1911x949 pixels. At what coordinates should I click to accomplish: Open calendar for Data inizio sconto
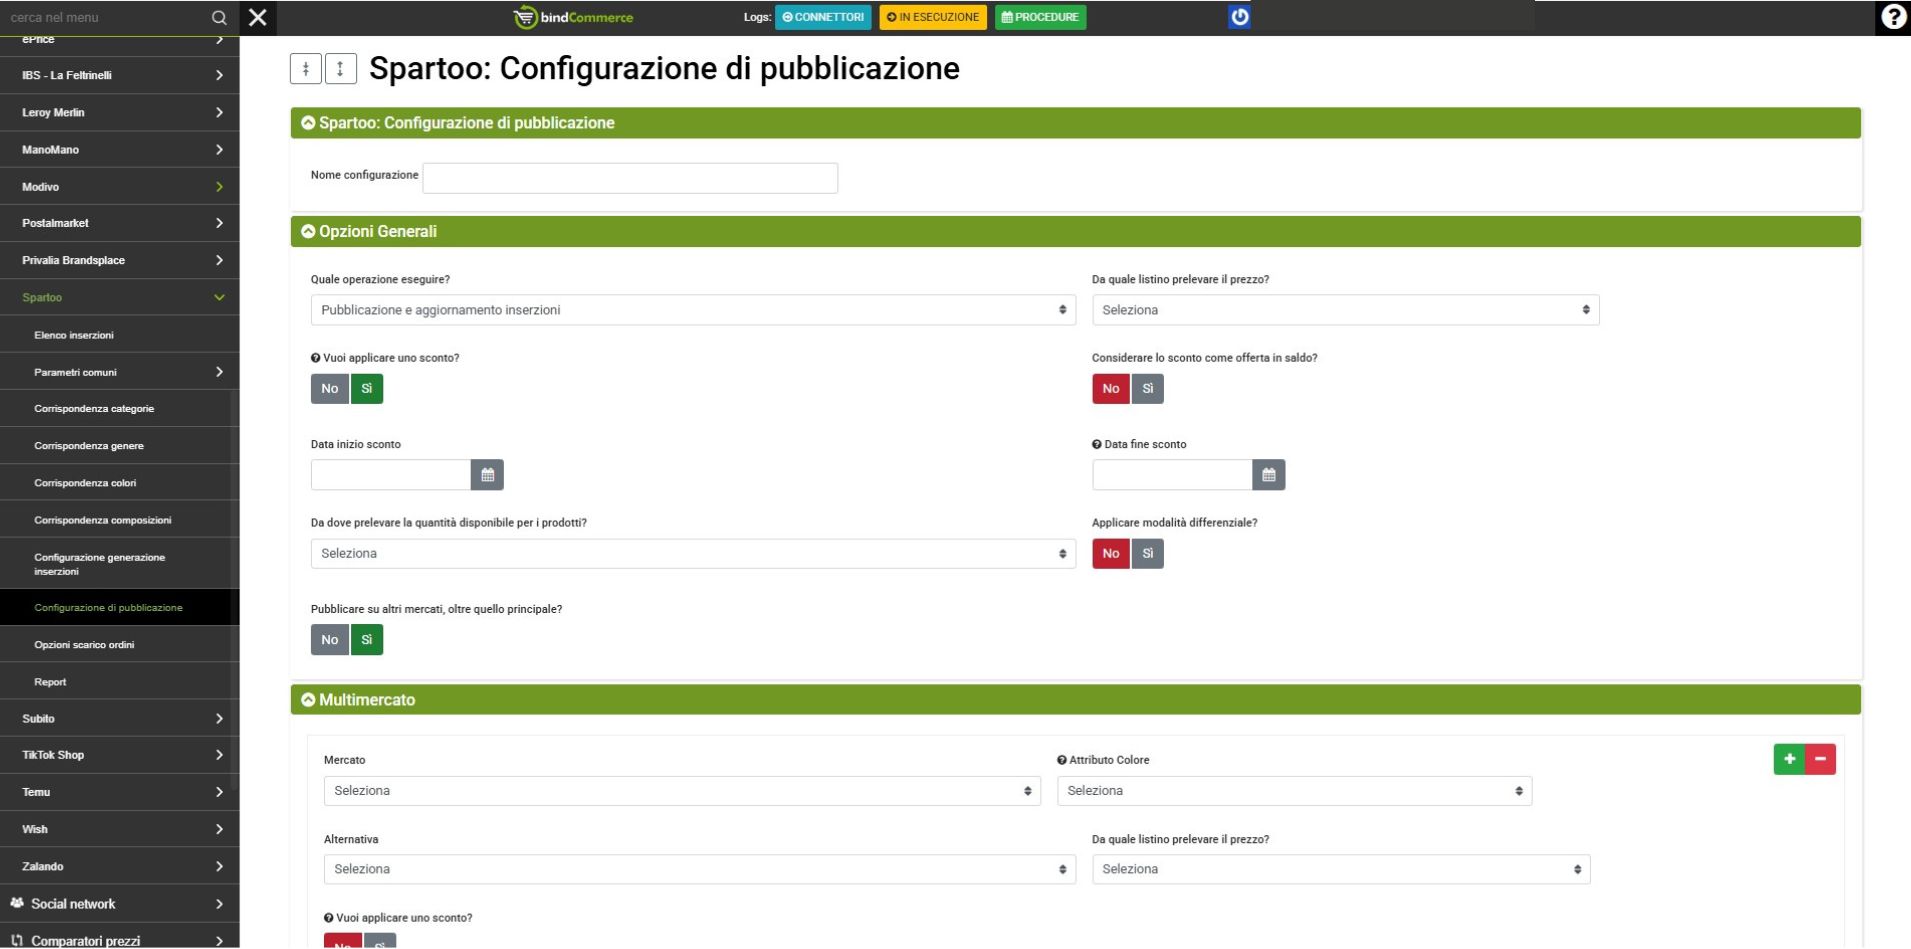coord(487,475)
